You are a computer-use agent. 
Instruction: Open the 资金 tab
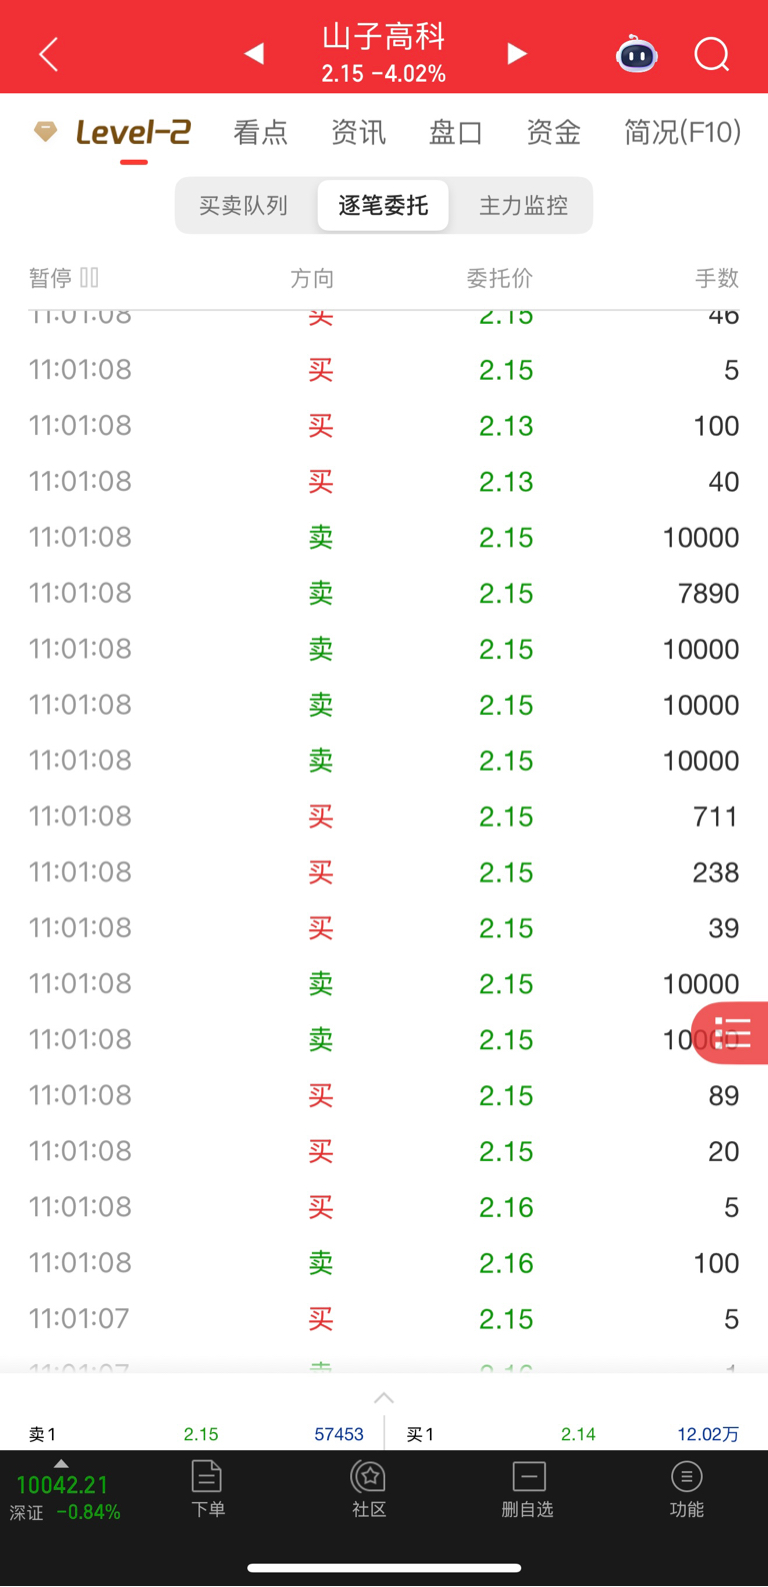[554, 132]
